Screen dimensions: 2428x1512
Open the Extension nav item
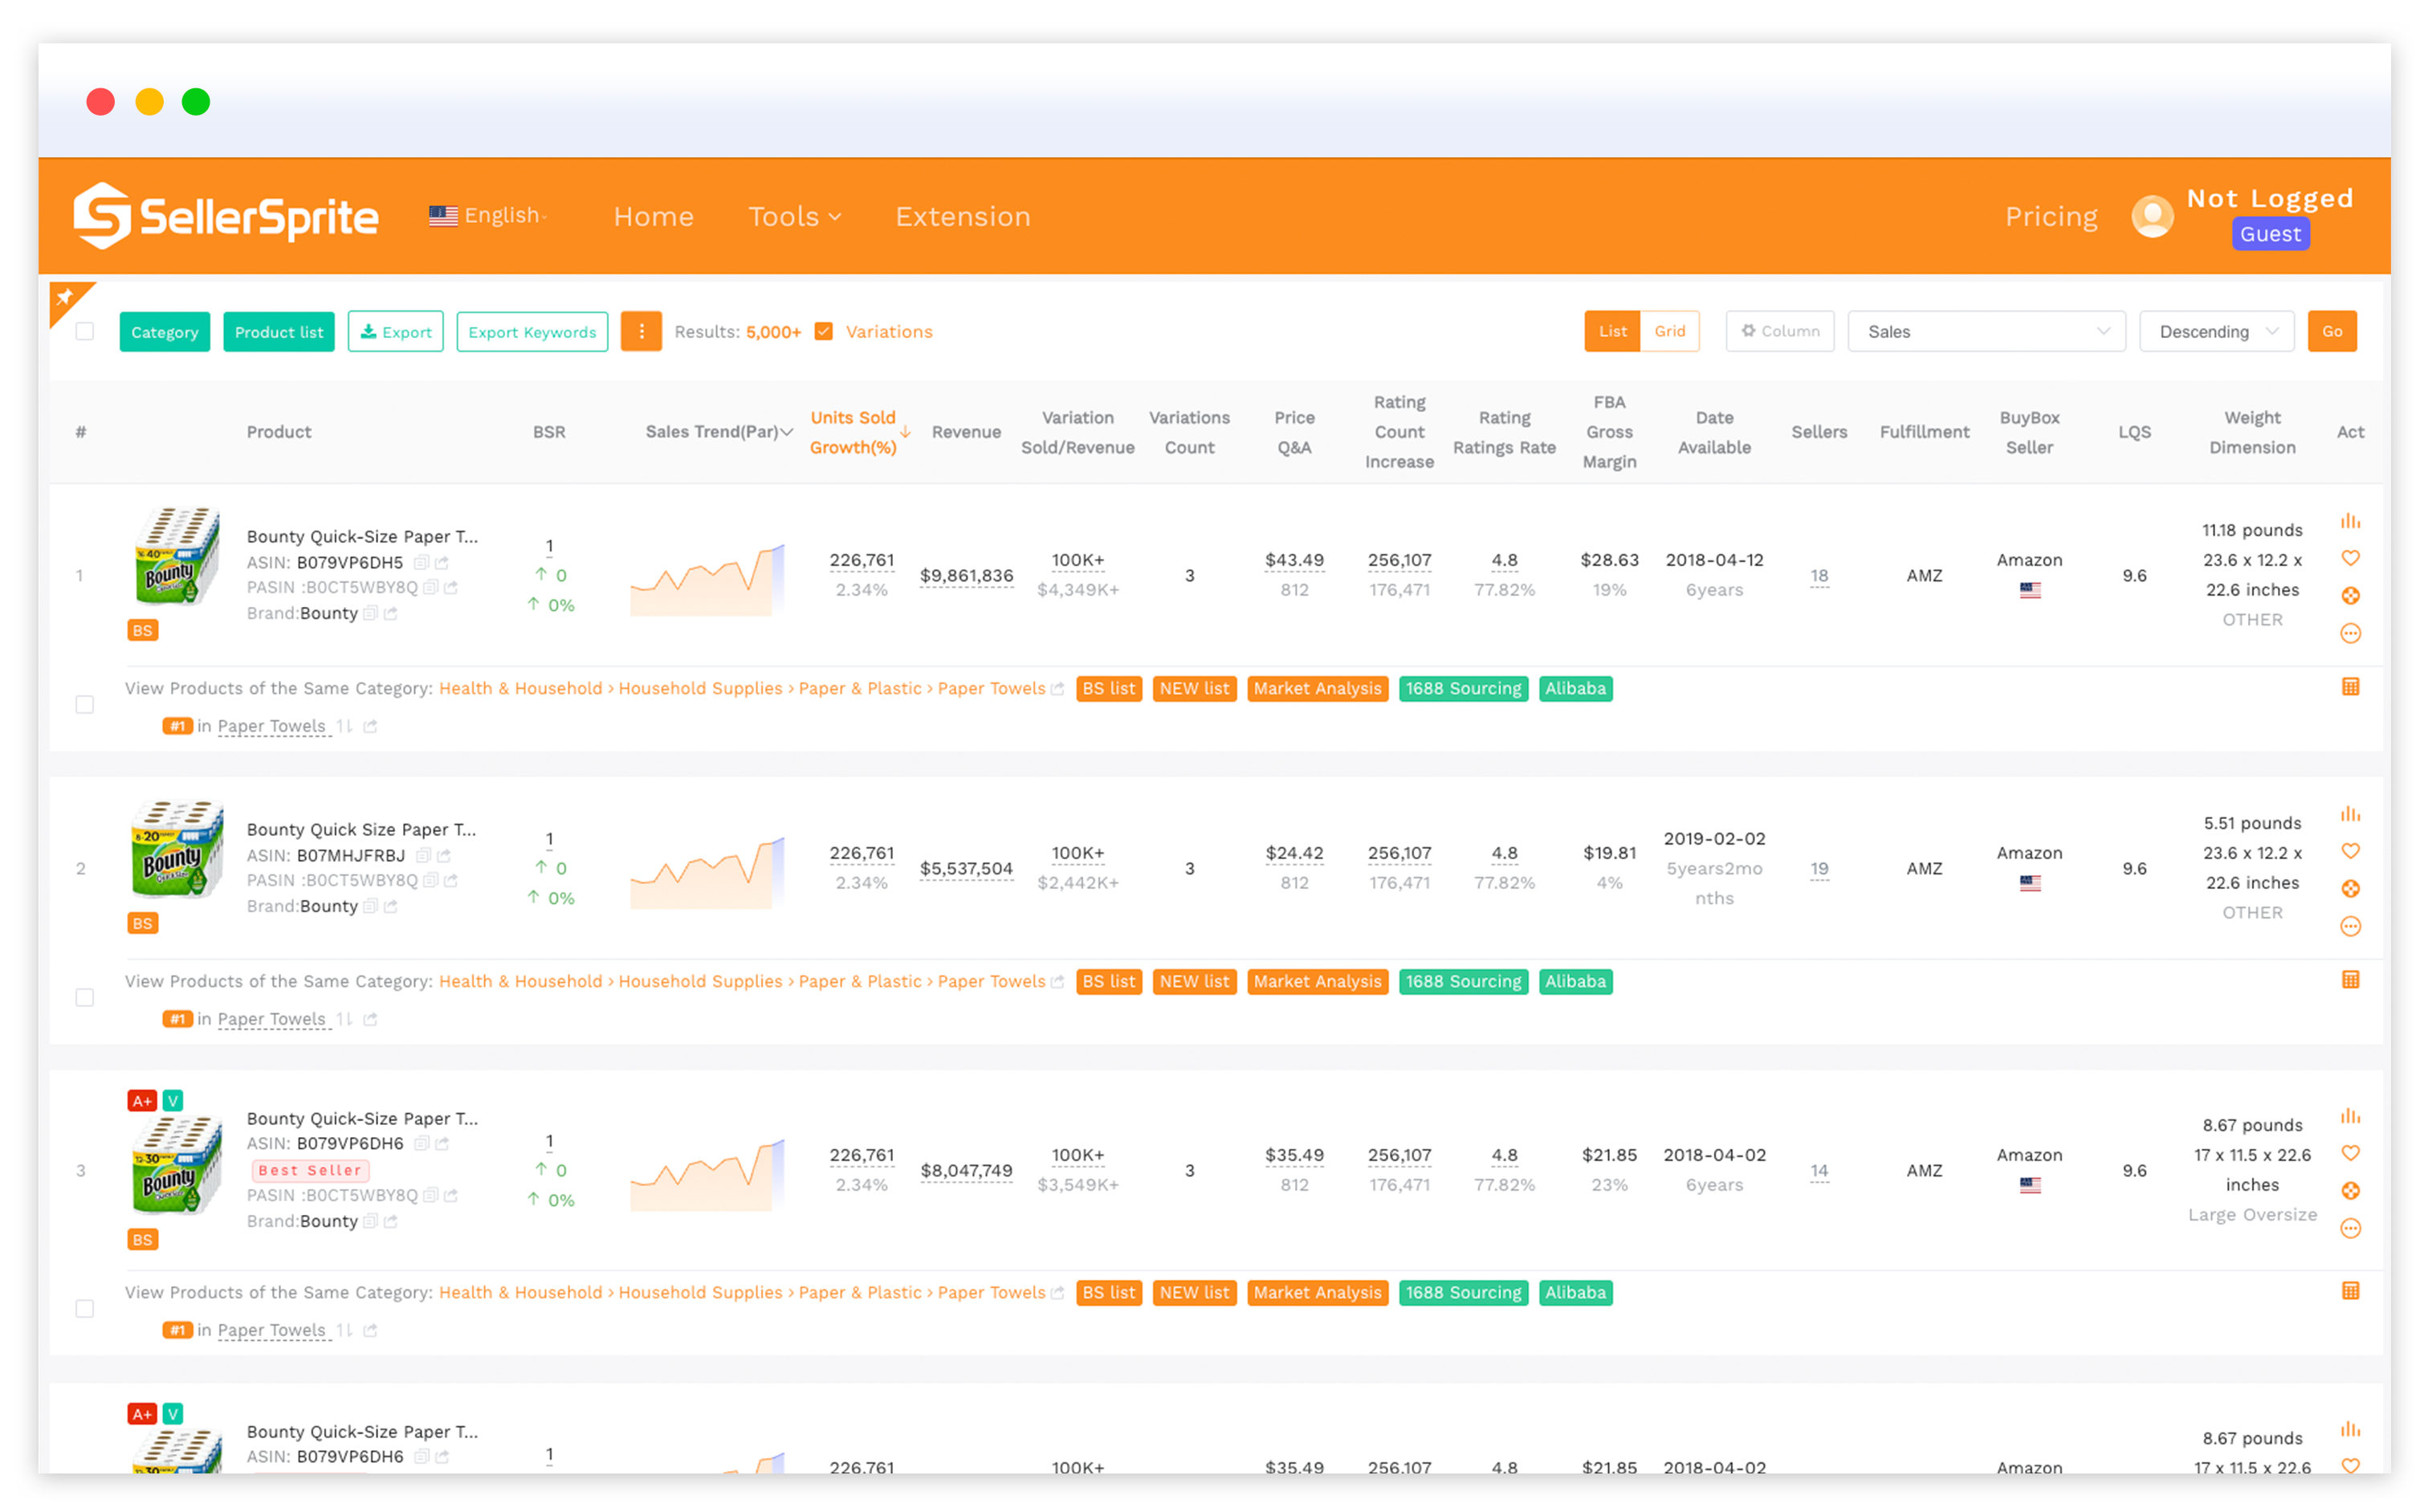click(962, 216)
